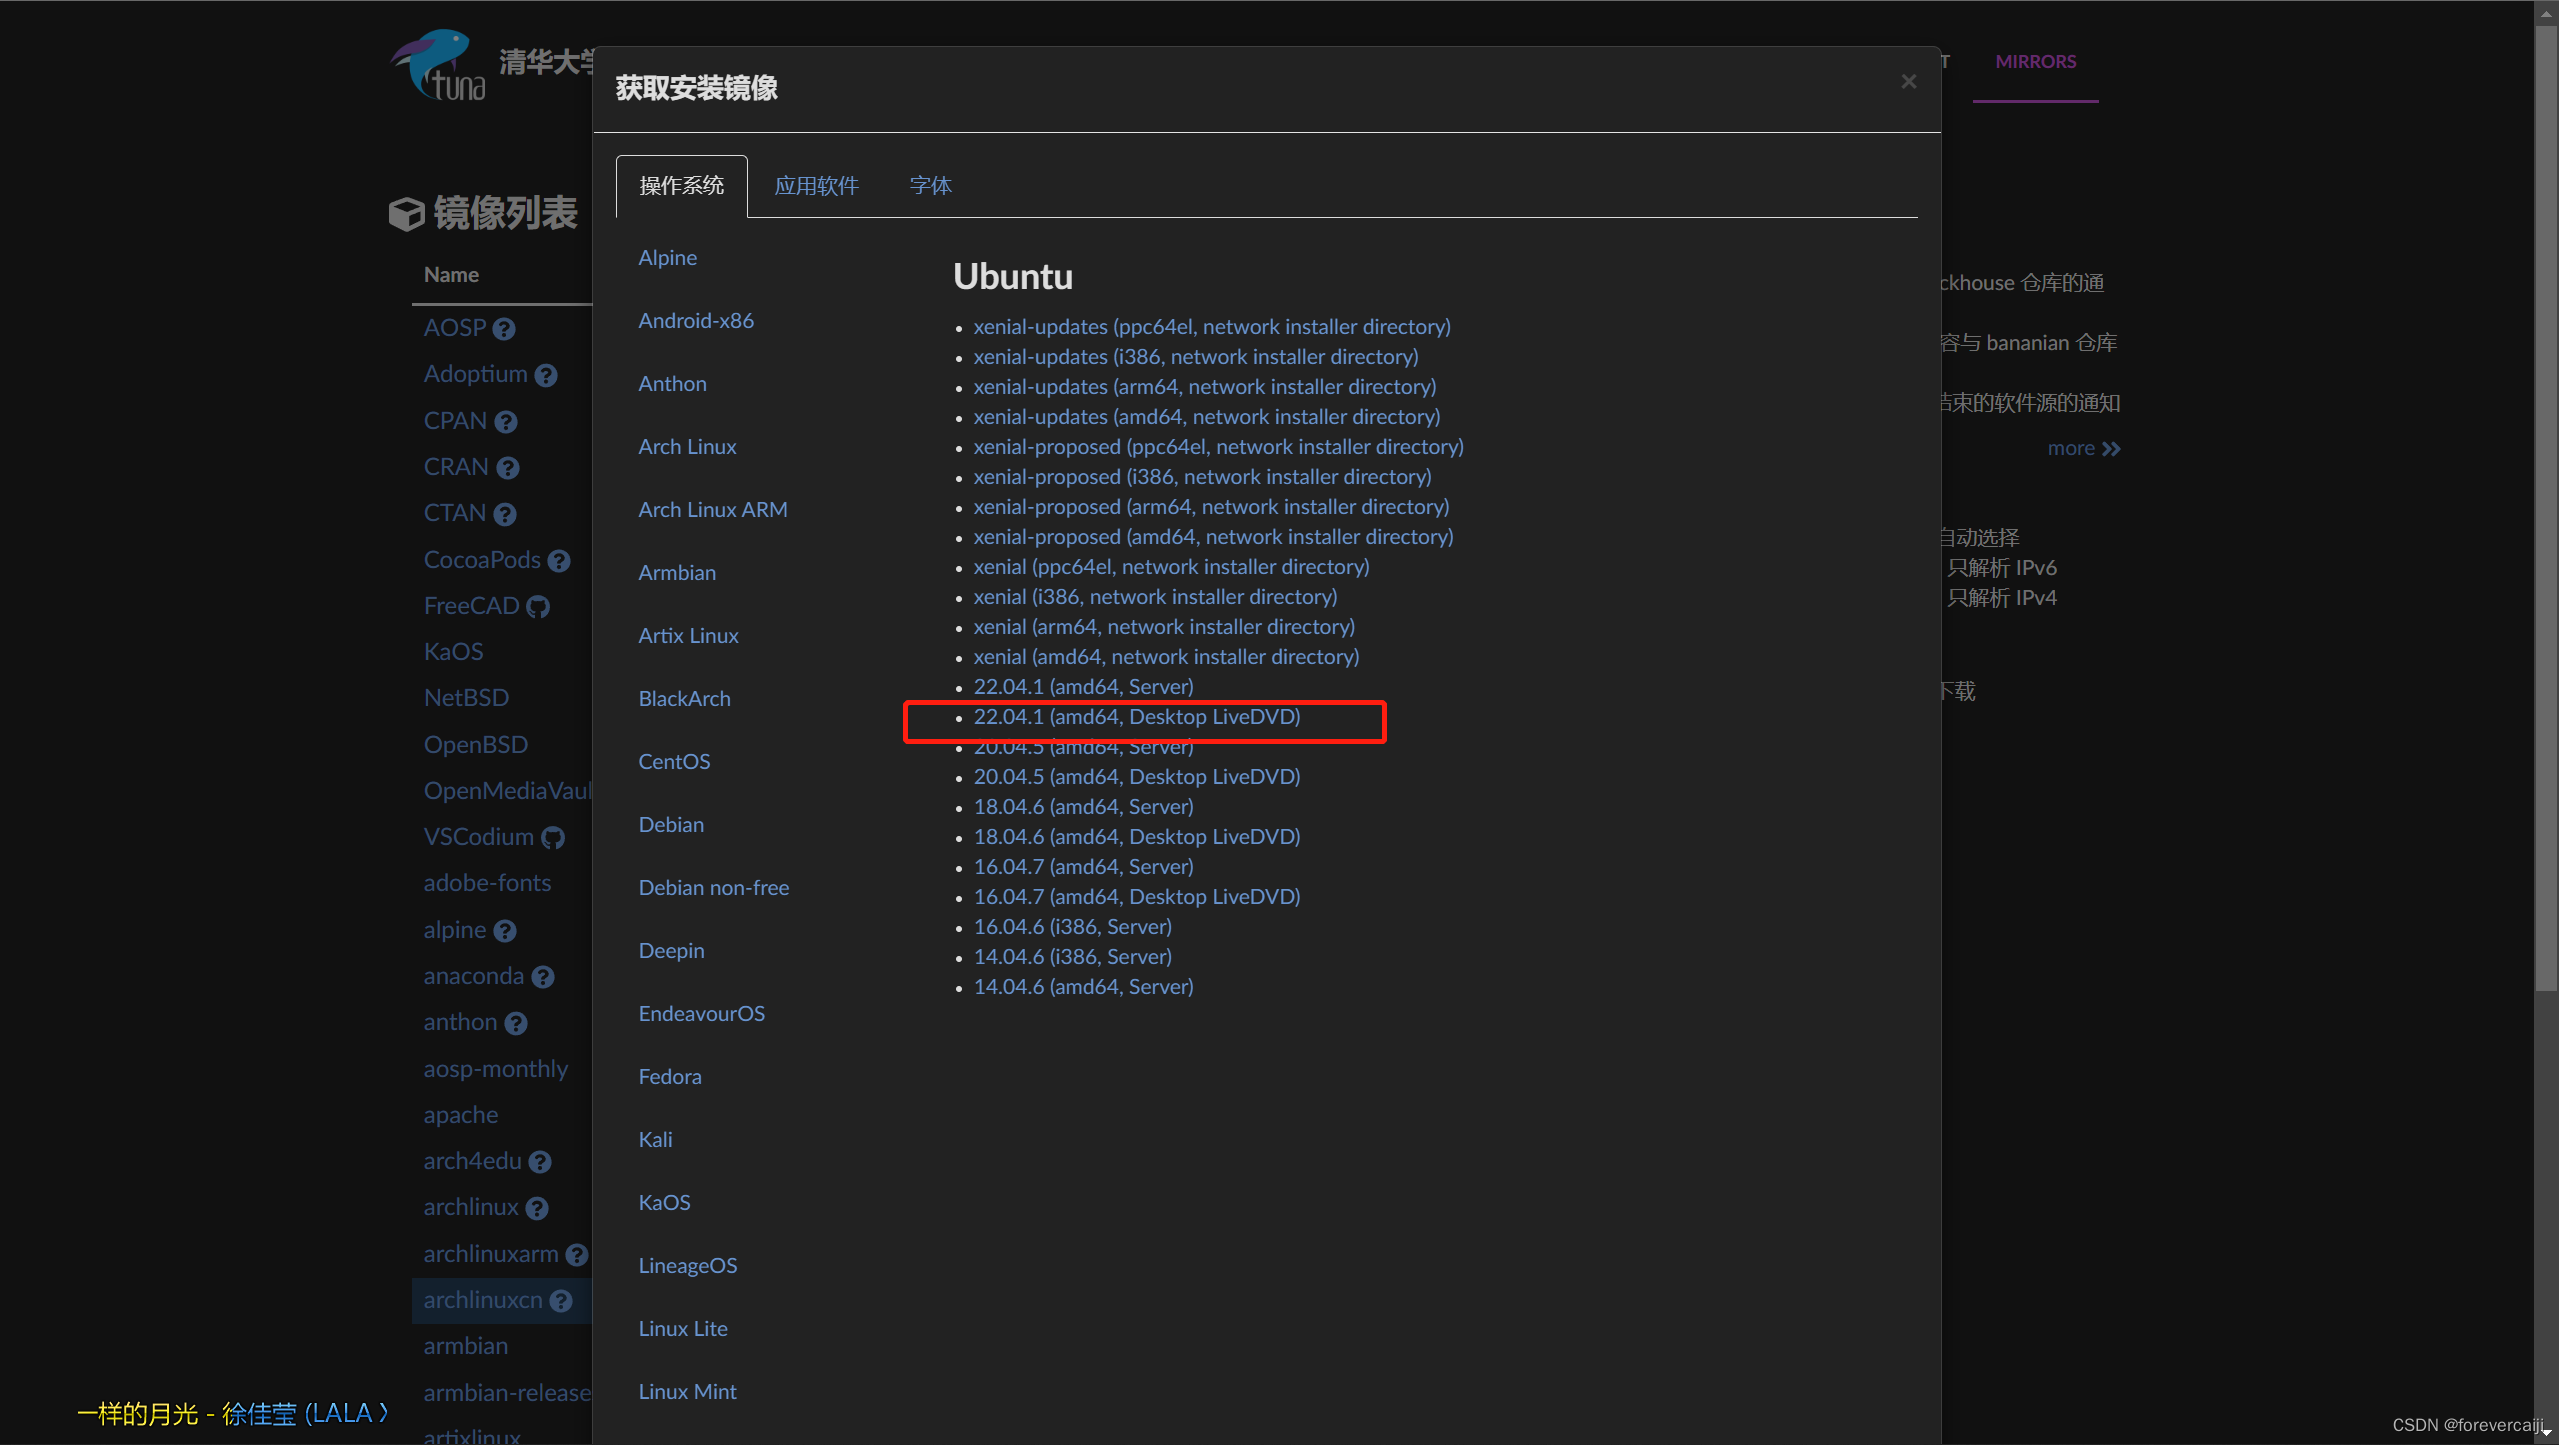Viewport: 2559px width, 1445px height.
Task: Select Debian from the distro list
Action: pyautogui.click(x=671, y=825)
